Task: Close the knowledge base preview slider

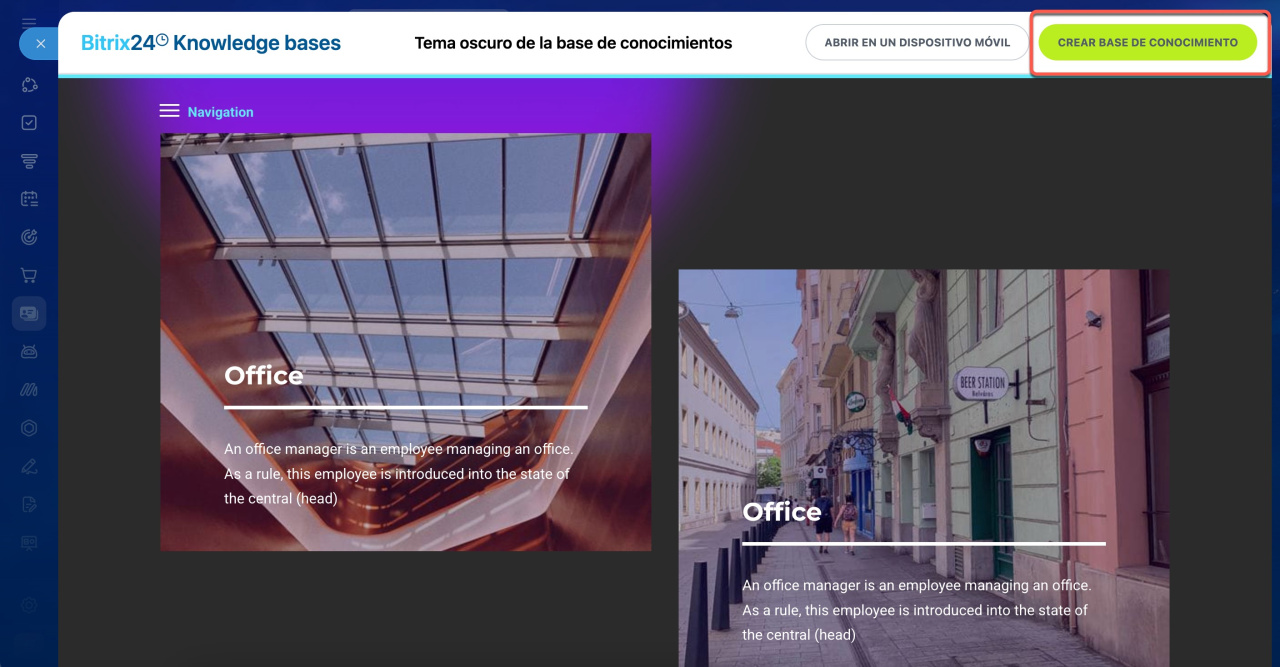Action: click(x=39, y=44)
